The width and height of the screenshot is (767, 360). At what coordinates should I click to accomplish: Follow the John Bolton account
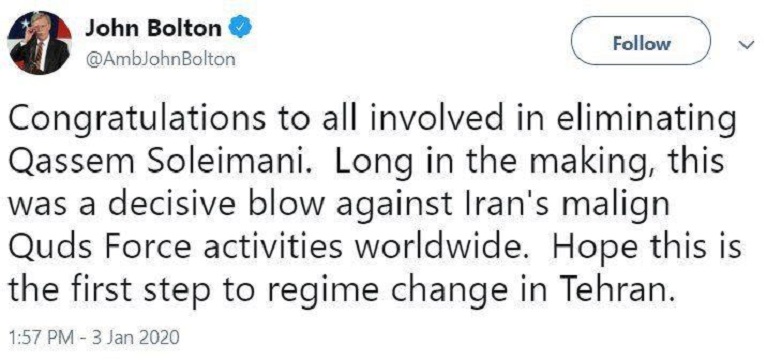tap(641, 43)
